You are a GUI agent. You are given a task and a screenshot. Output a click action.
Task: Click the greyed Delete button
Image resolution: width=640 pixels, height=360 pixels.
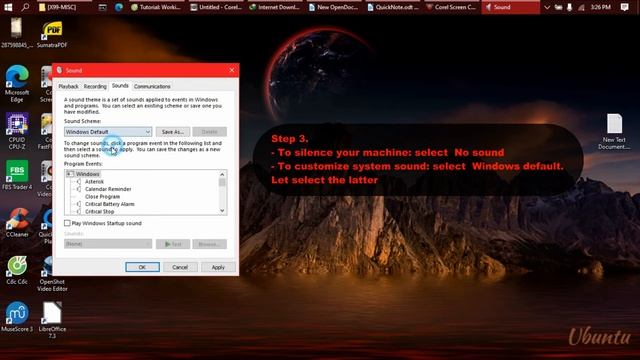(209, 132)
